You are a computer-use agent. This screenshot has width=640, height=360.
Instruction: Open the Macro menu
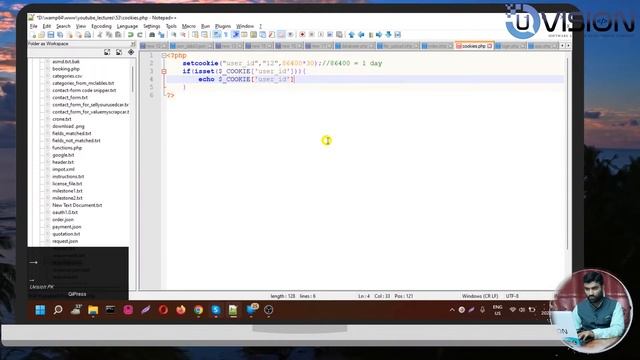tap(189, 26)
